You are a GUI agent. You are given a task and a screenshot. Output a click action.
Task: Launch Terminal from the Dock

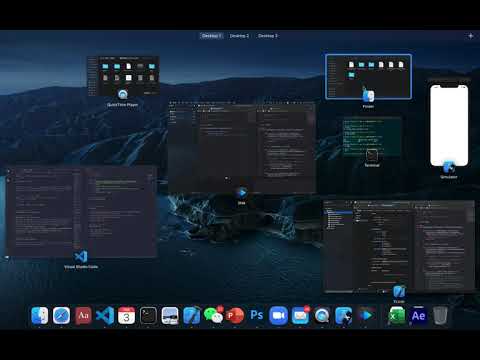[x=148, y=315]
